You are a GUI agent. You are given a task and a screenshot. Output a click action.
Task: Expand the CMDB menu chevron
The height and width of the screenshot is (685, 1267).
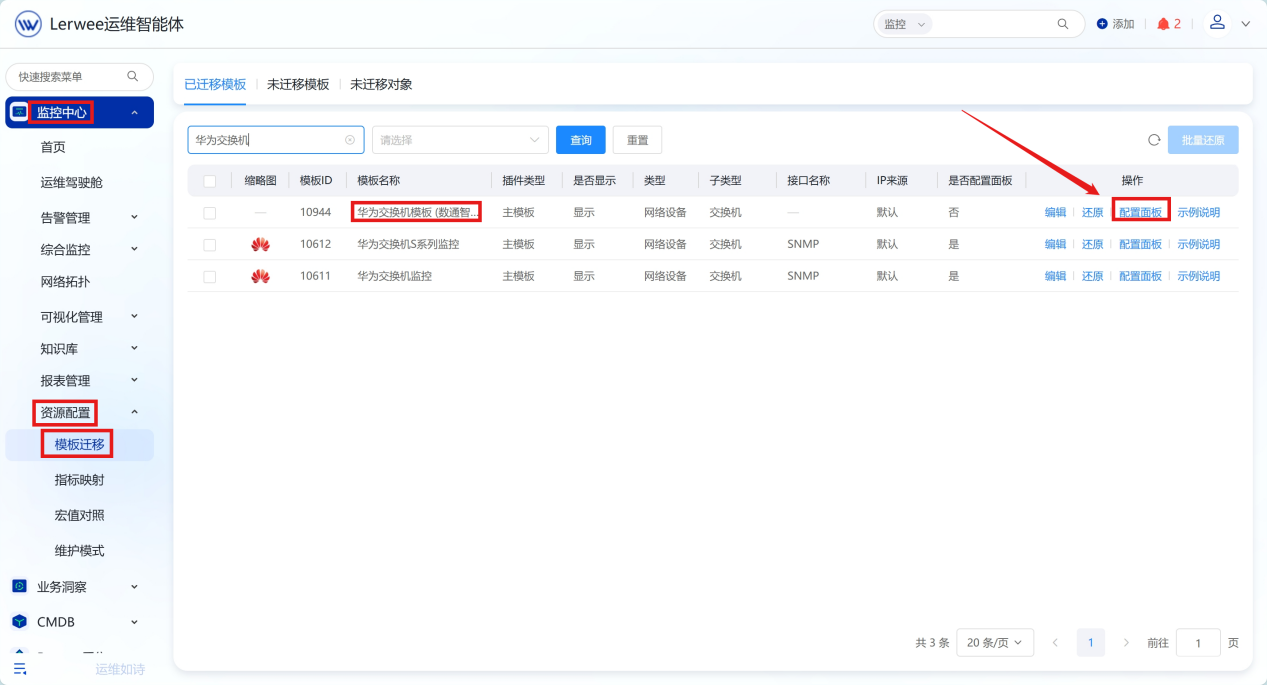[134, 622]
